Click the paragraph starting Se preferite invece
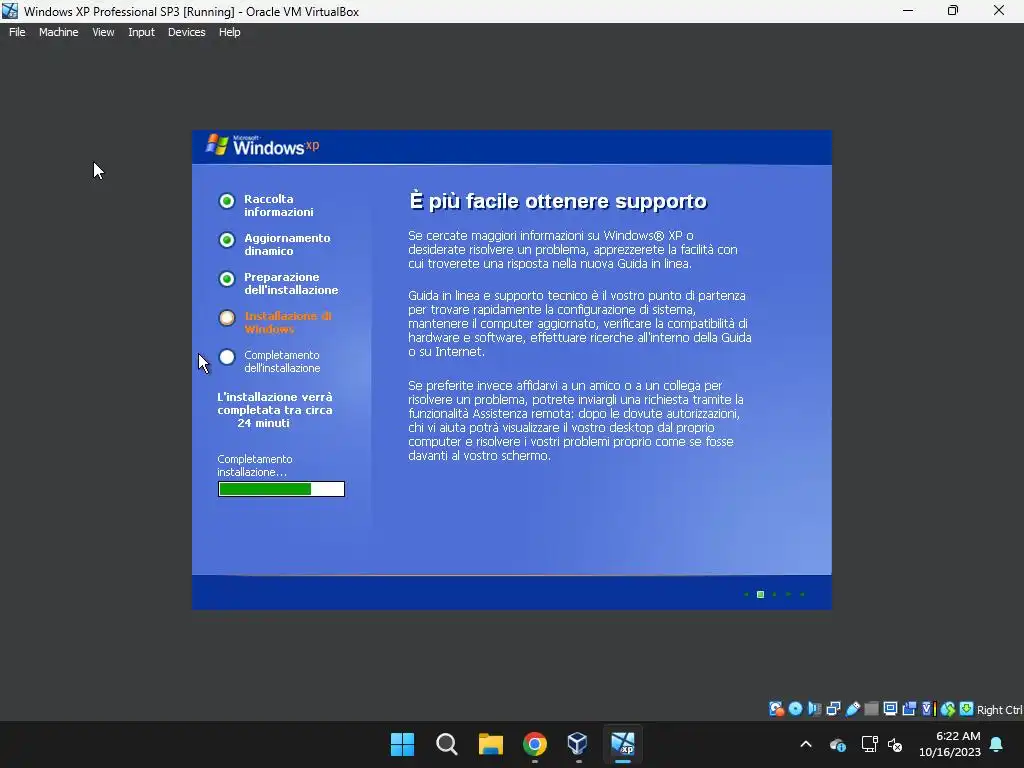 coord(576,421)
